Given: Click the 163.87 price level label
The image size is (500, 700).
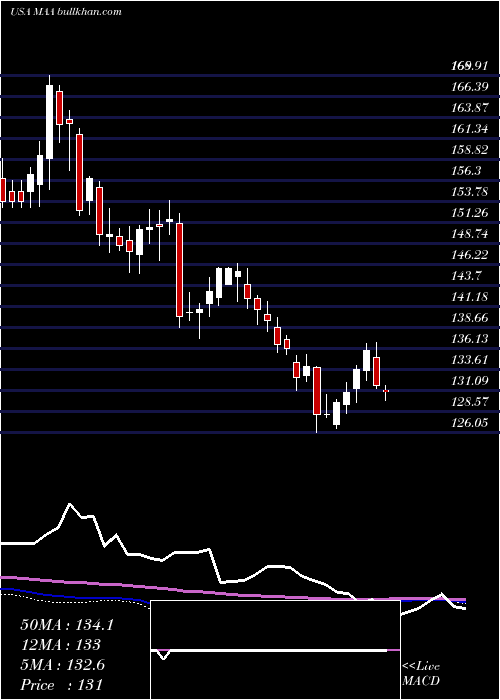Looking at the screenshot, I should click(x=469, y=108).
